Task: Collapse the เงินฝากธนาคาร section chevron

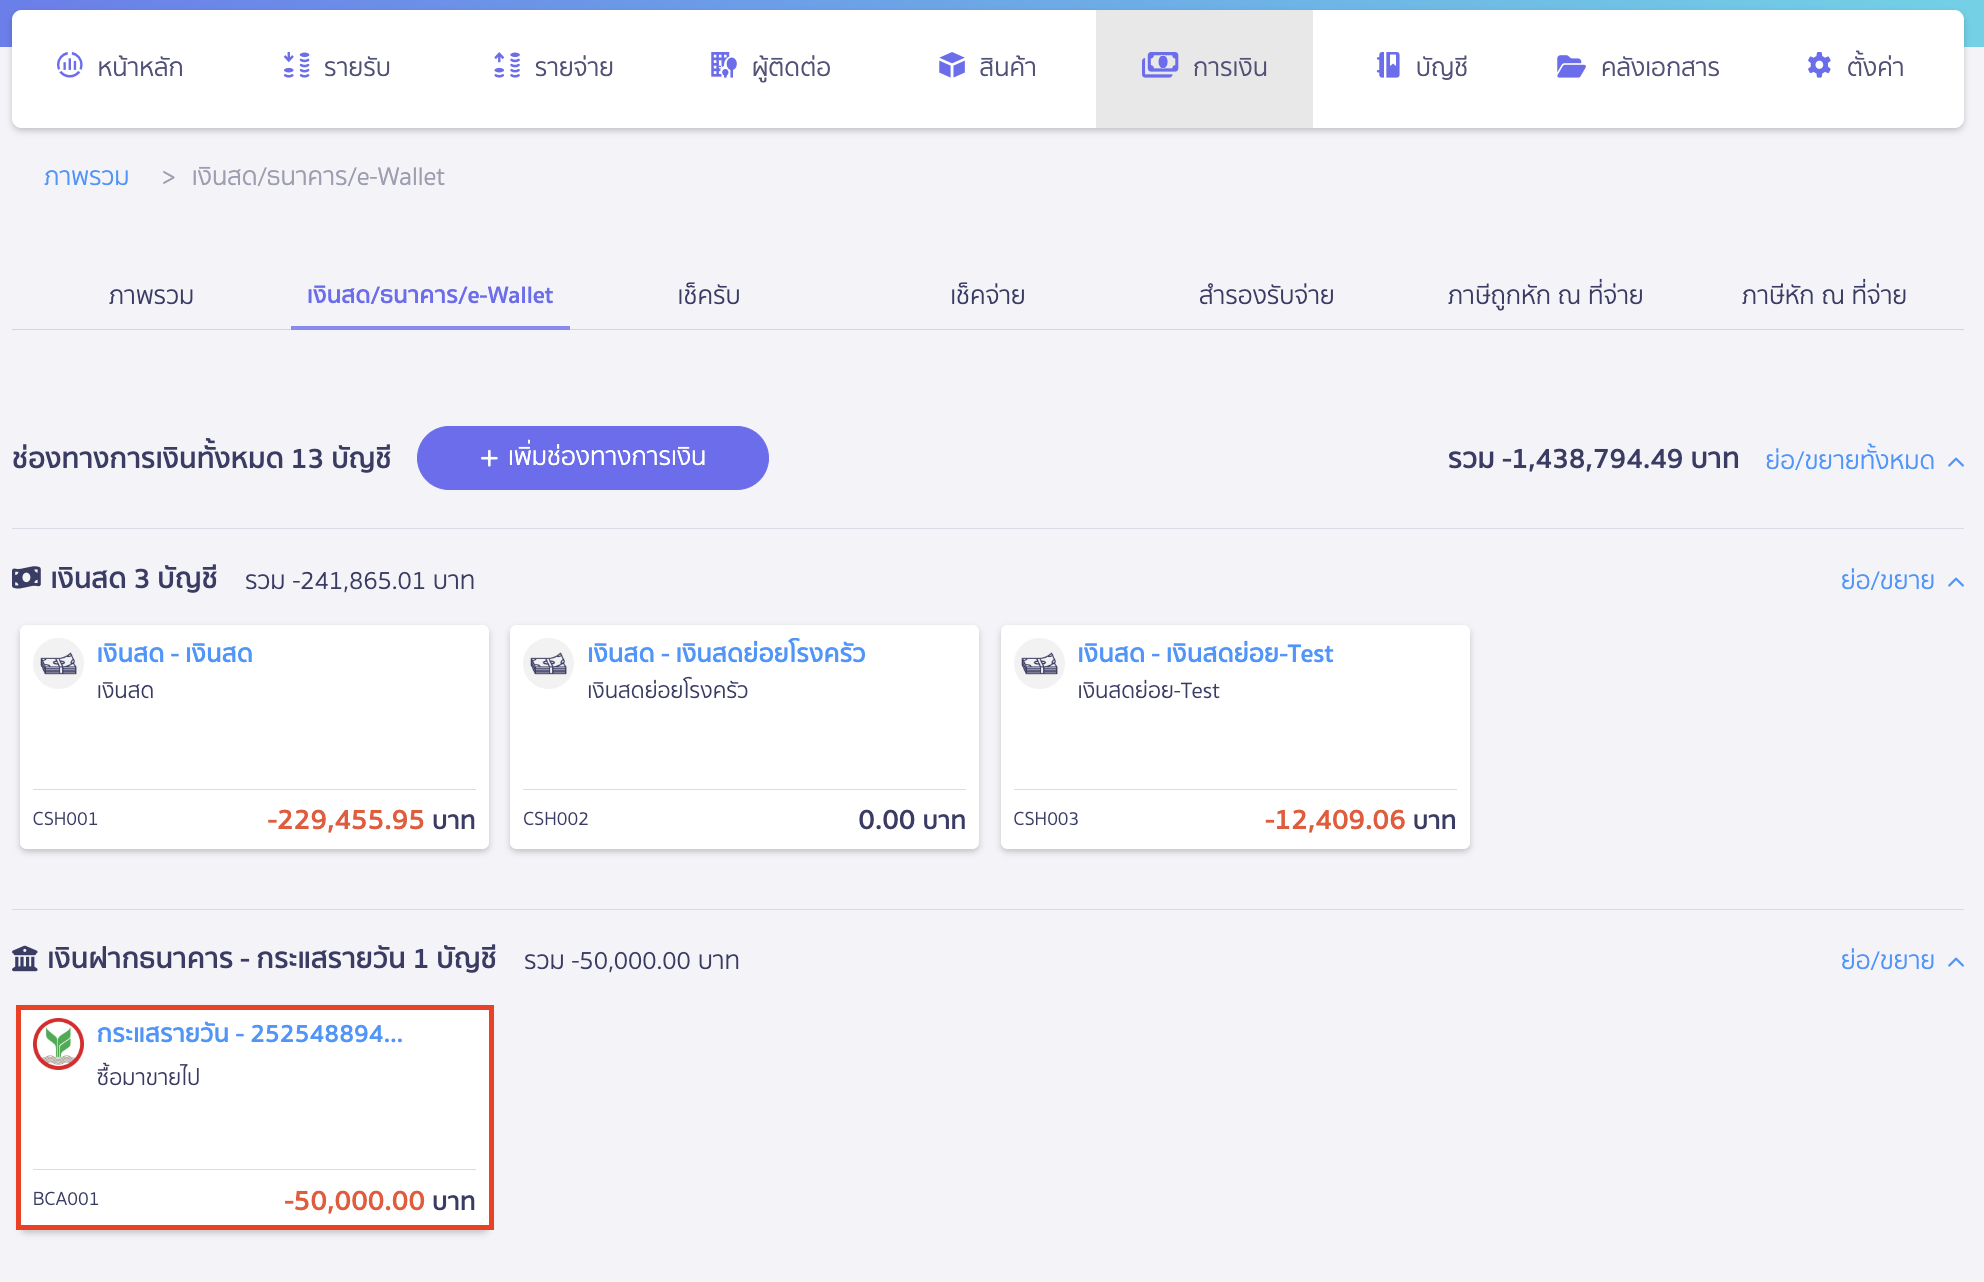Action: click(1957, 960)
